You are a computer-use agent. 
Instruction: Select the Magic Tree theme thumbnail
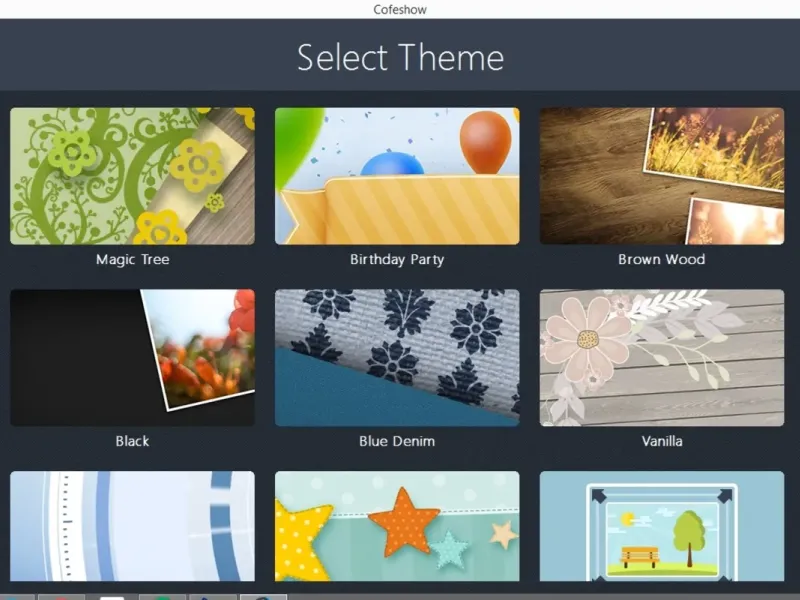132,176
